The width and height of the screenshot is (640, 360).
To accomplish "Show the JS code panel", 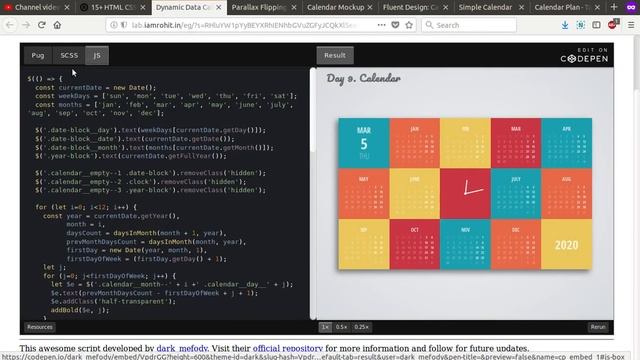I will coord(97,55).
